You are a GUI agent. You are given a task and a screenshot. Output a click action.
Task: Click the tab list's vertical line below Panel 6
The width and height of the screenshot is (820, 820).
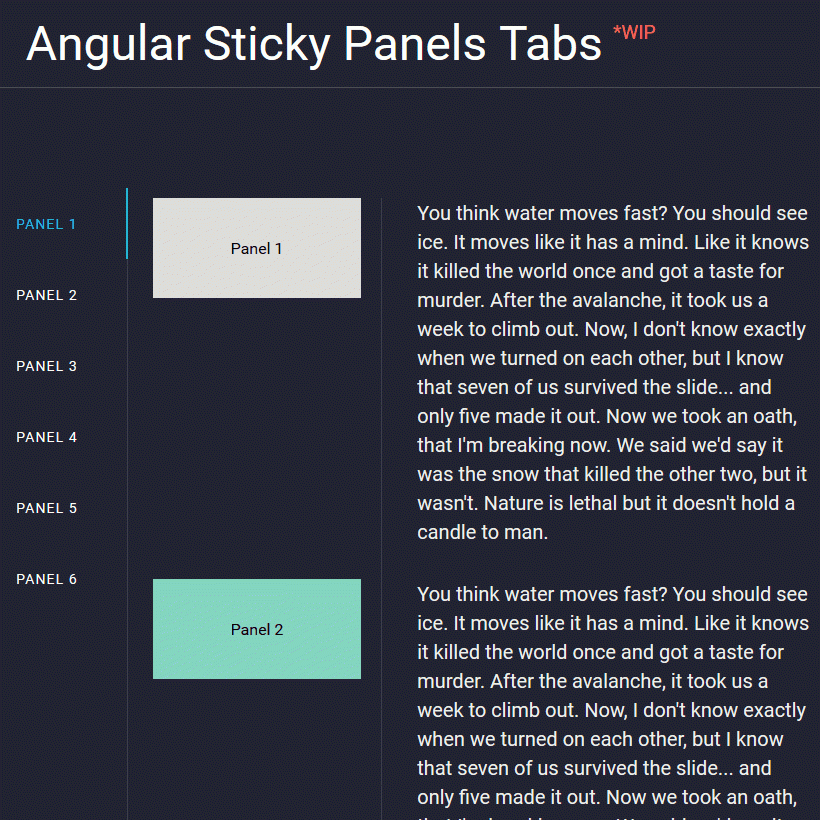click(127, 700)
